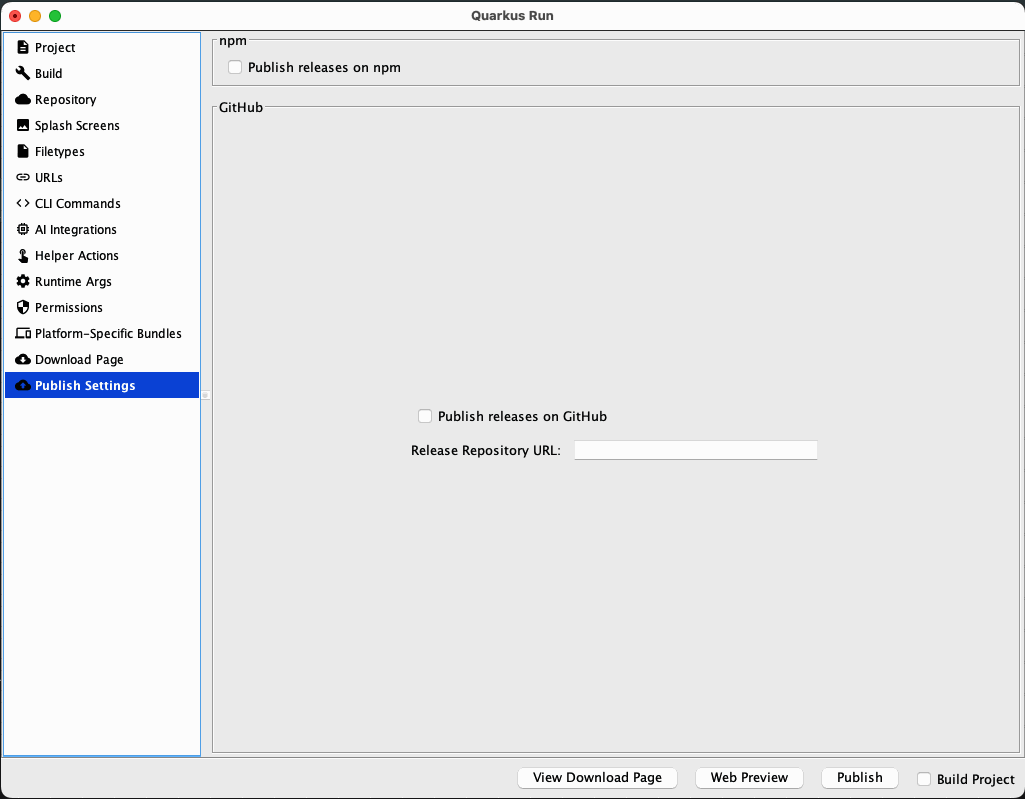Click the CLI Commands angle-brackets icon
Screen dimensions: 1025x799
23,203
